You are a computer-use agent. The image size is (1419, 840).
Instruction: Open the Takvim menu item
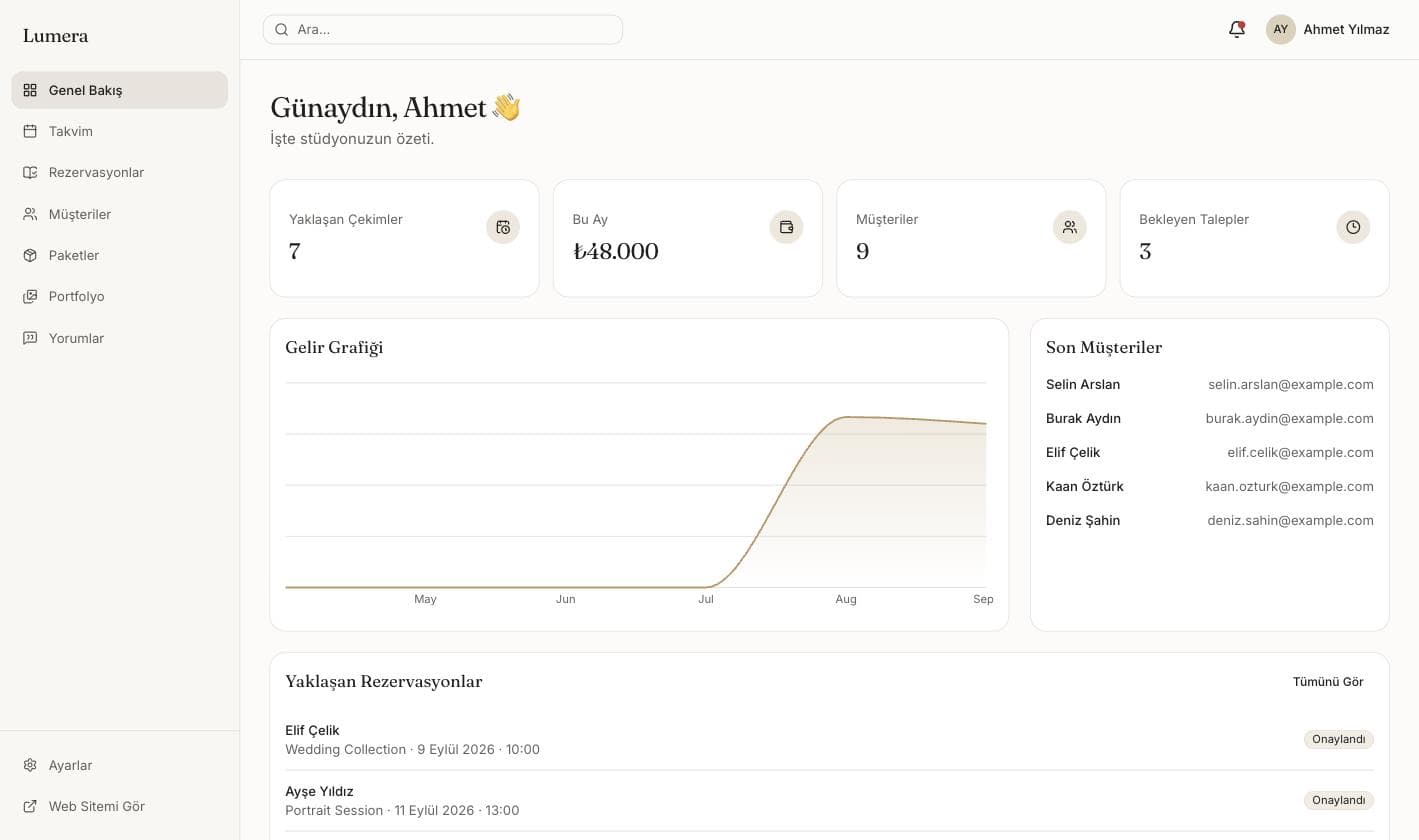120,131
